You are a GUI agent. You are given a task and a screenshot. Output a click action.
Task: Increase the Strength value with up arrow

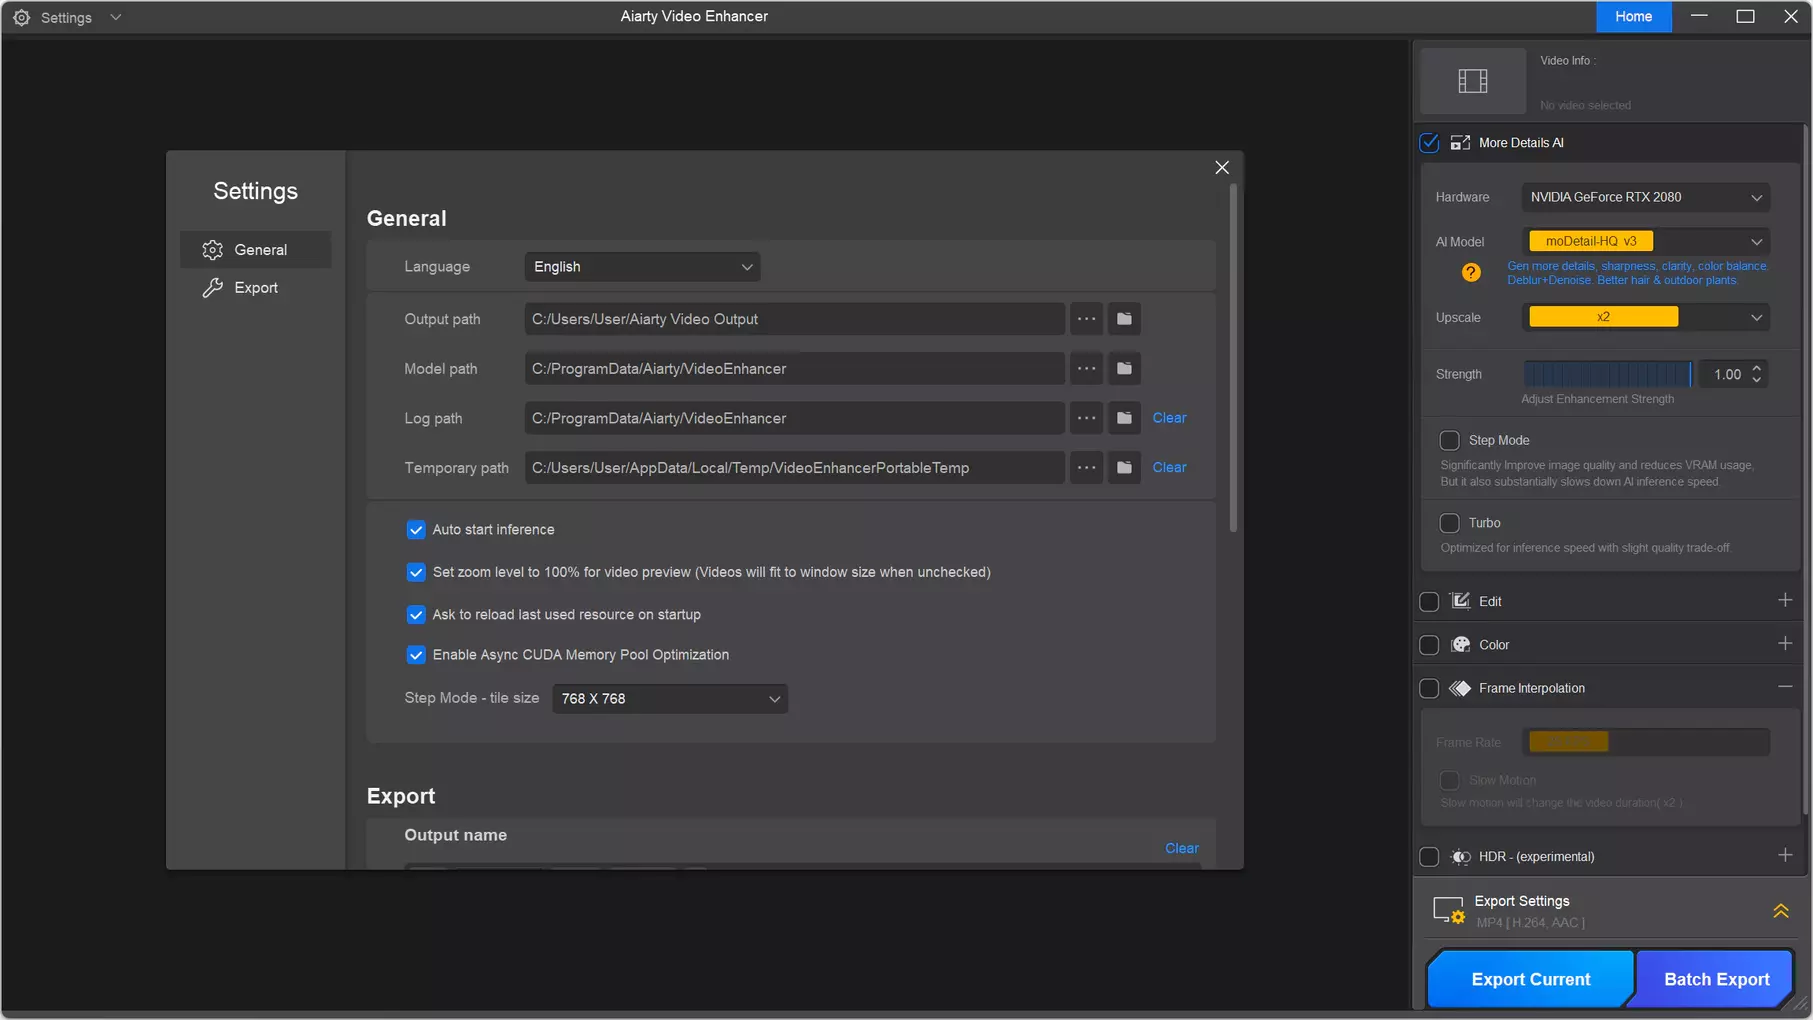pyautogui.click(x=1756, y=368)
